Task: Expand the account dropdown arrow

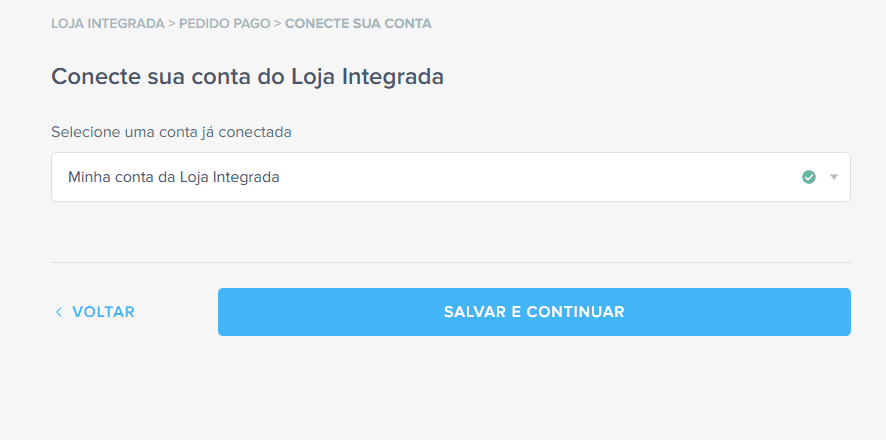Action: point(834,177)
